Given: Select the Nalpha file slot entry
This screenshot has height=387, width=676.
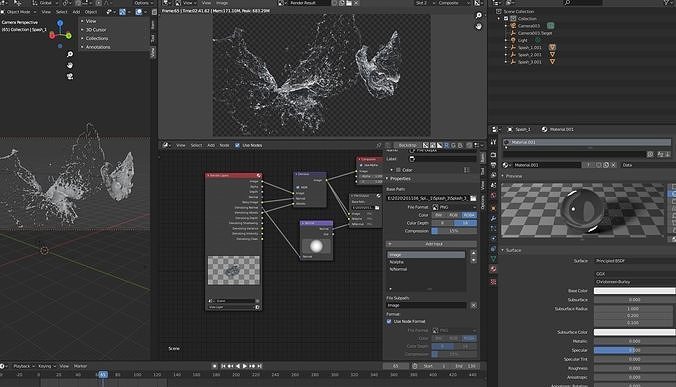Looking at the screenshot, I should click(426, 262).
